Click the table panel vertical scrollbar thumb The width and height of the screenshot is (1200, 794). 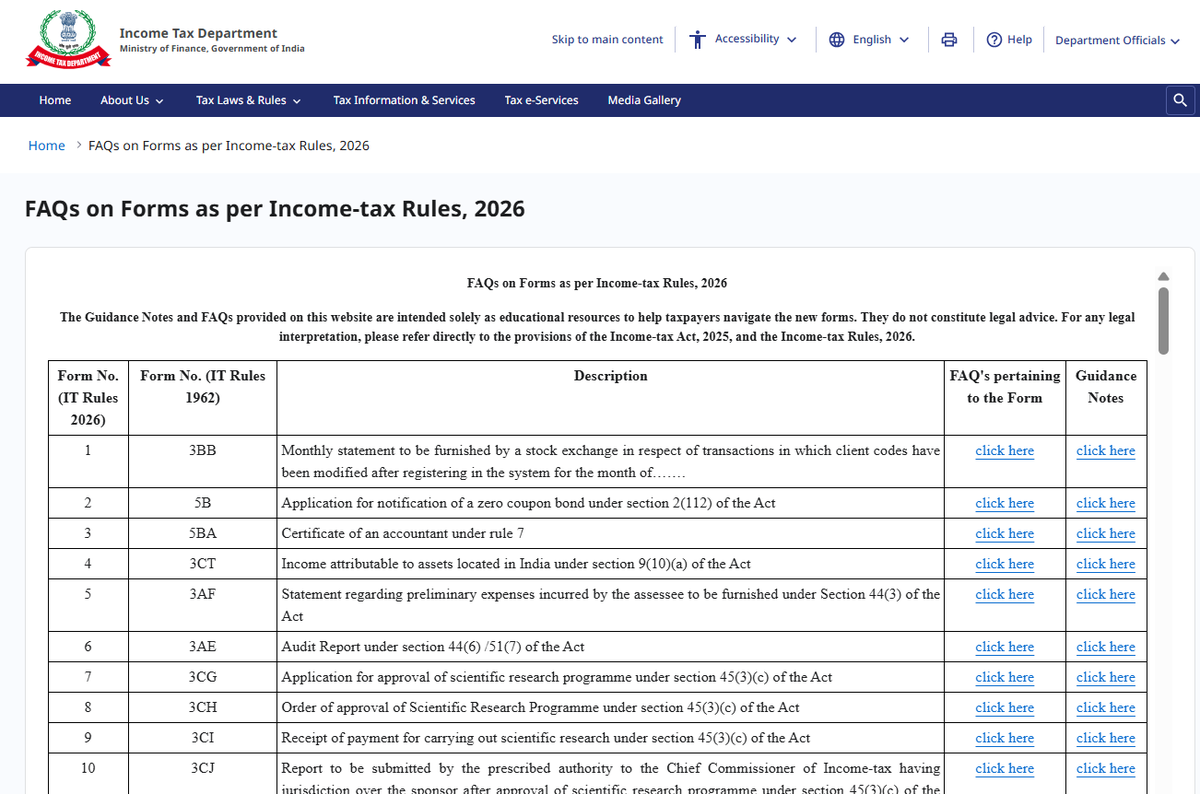click(x=1163, y=320)
